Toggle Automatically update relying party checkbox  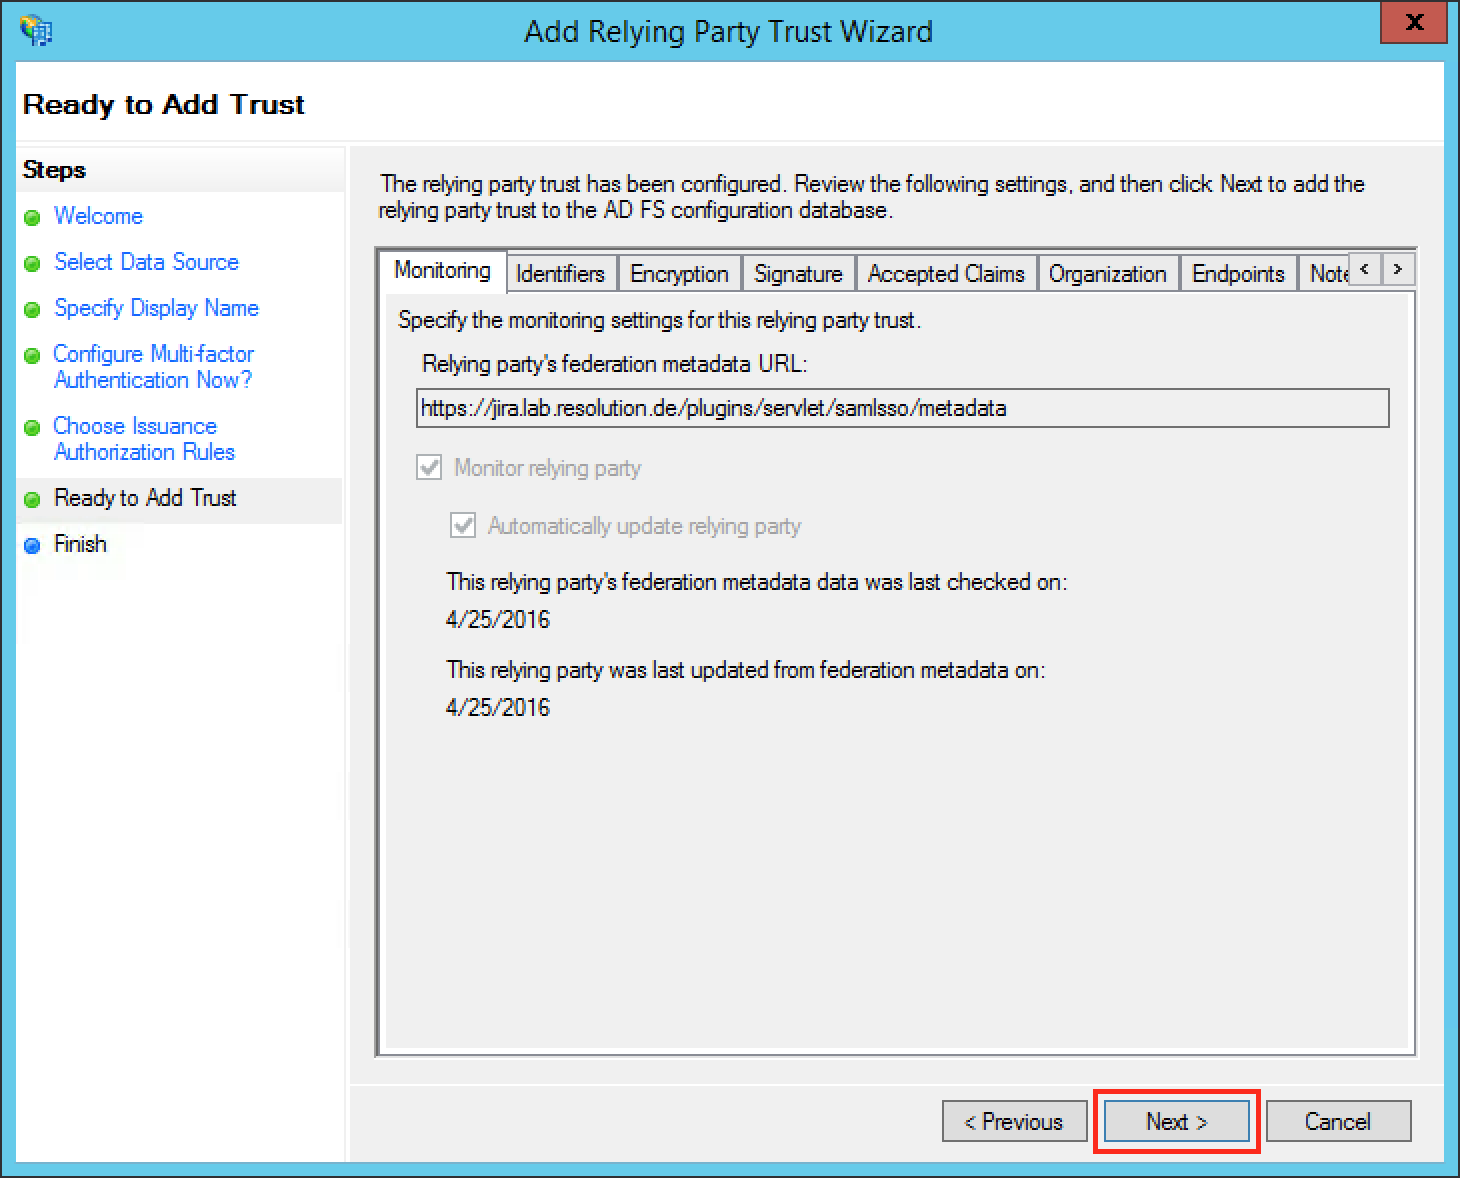(463, 526)
